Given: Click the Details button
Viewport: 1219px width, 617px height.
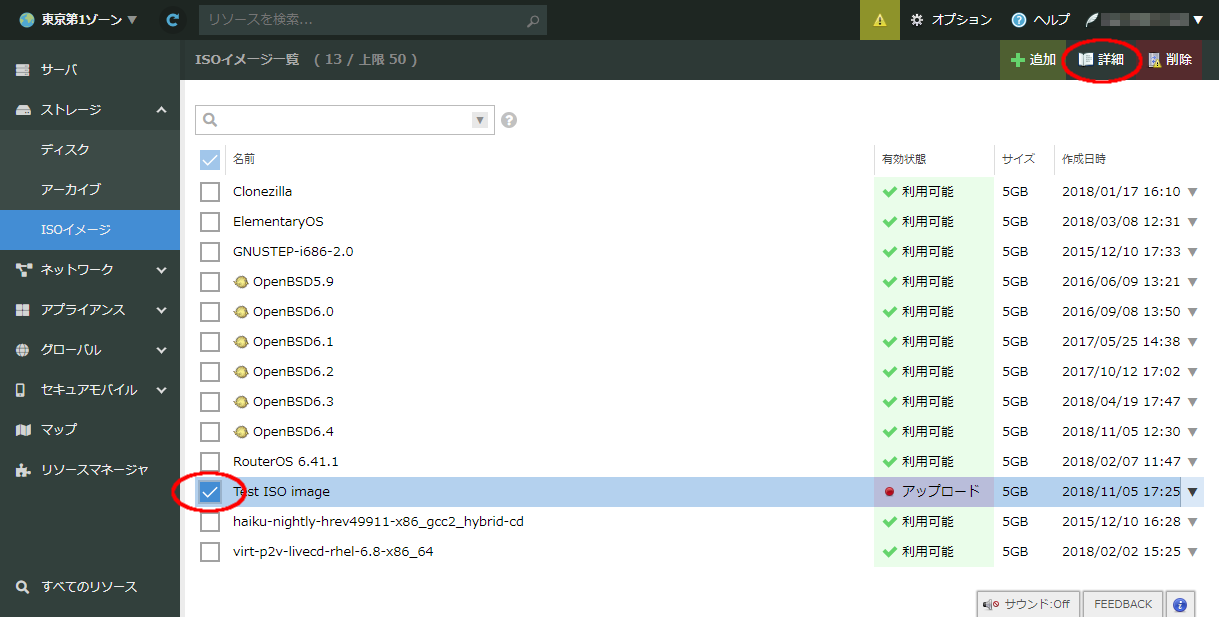Looking at the screenshot, I should tap(1102, 60).
